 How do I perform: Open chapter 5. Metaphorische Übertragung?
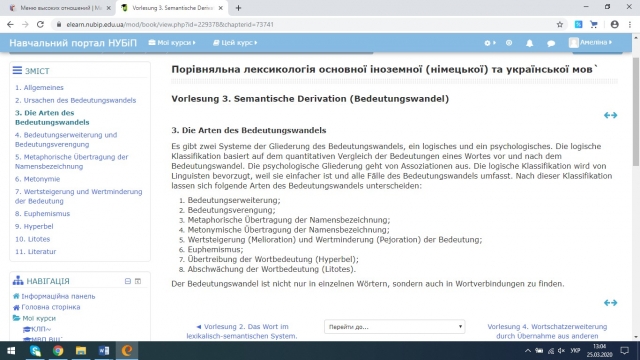71,162
